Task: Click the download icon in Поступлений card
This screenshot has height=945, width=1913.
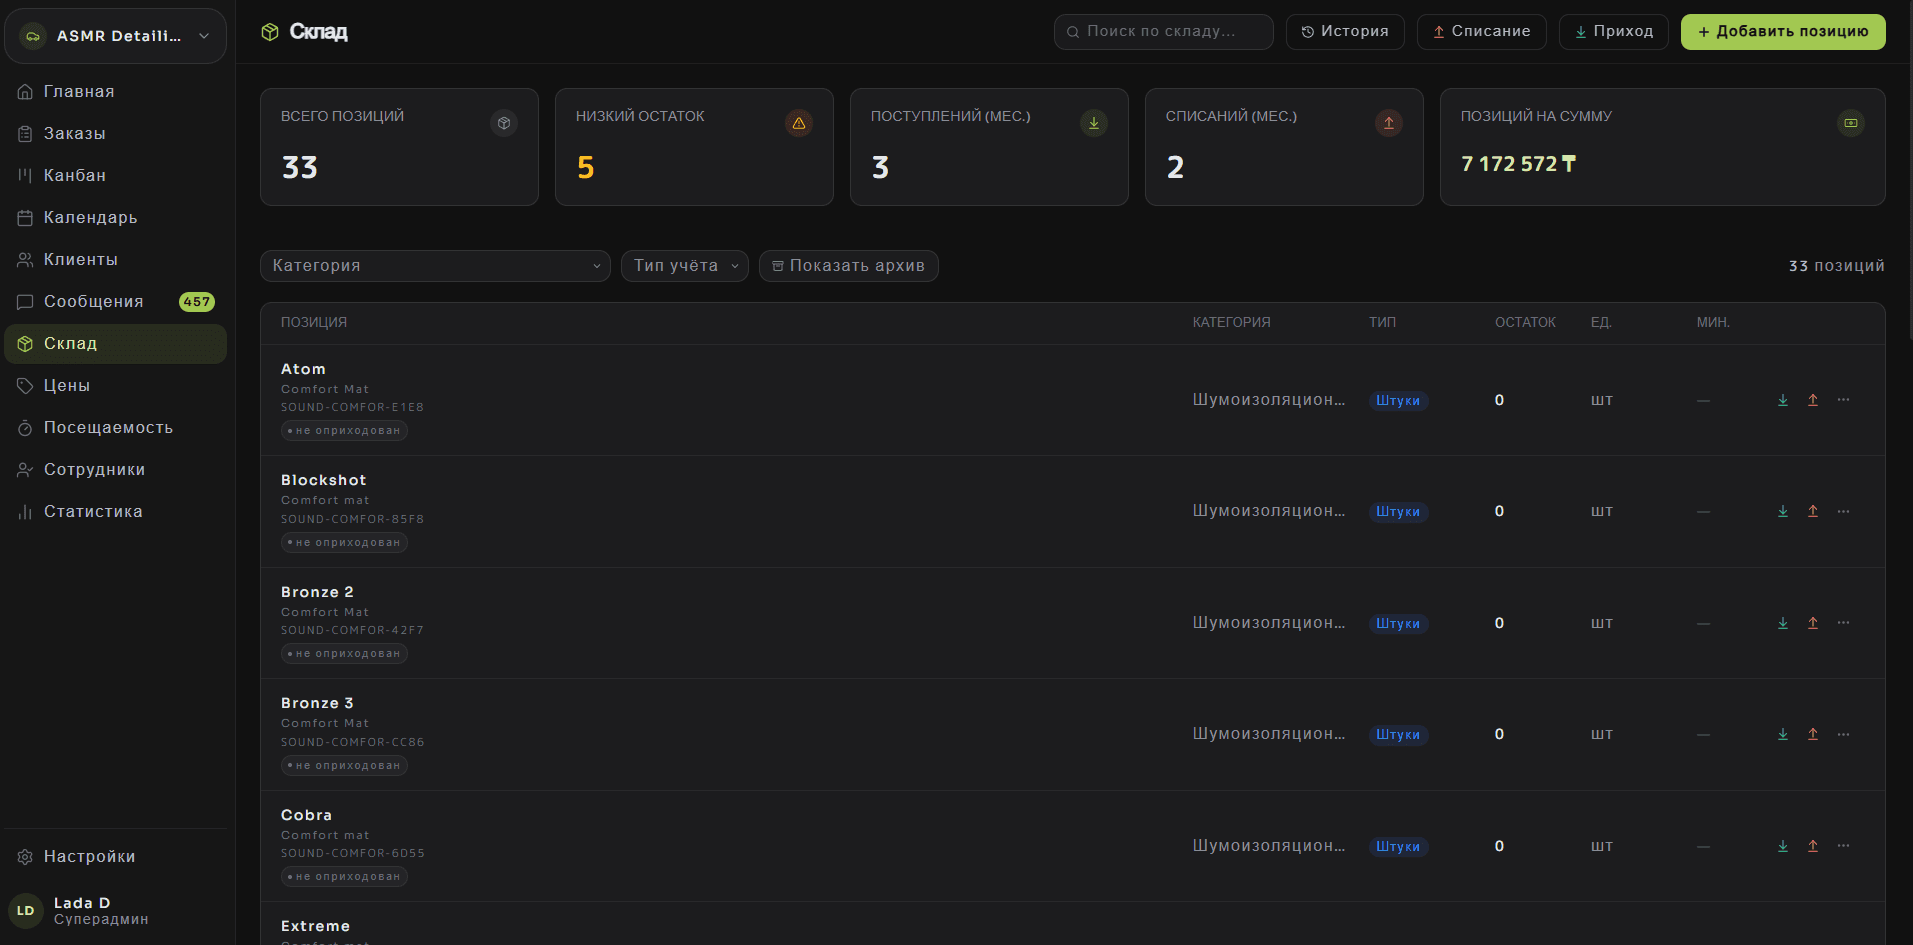Action: [1094, 123]
